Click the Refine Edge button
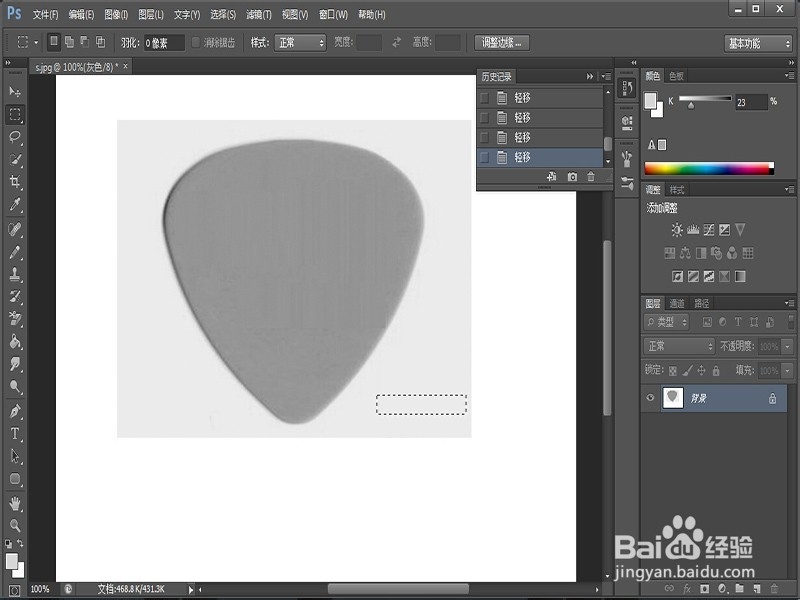 coord(502,43)
